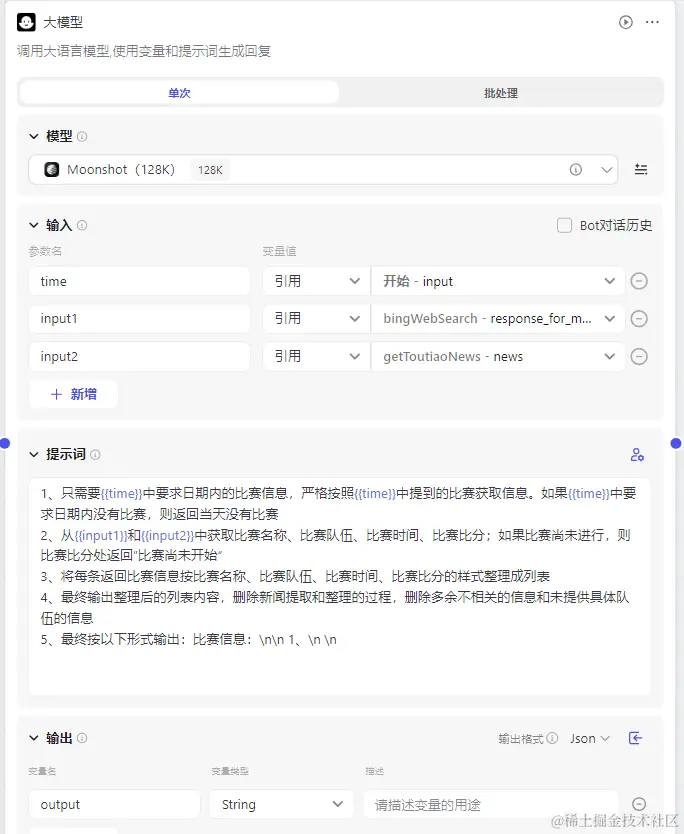Image resolution: width=684 pixels, height=834 pixels.
Task: Click the right blue connection port
Action: tap(676, 443)
